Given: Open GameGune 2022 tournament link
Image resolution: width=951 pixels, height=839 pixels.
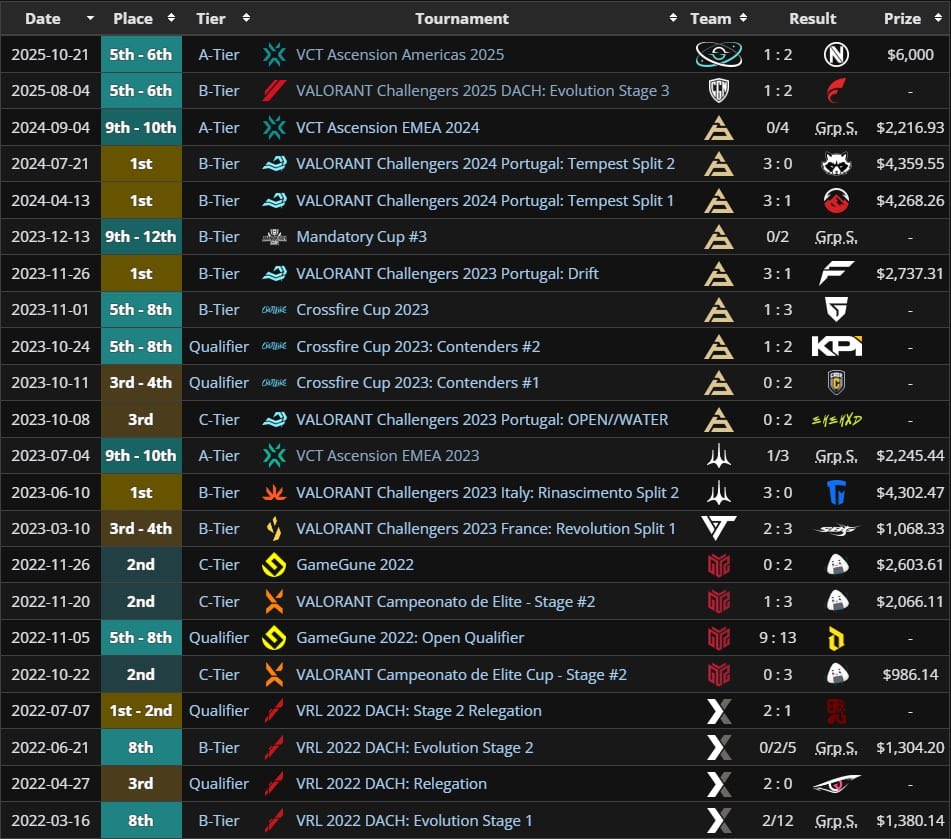Looking at the screenshot, I should pos(355,565).
